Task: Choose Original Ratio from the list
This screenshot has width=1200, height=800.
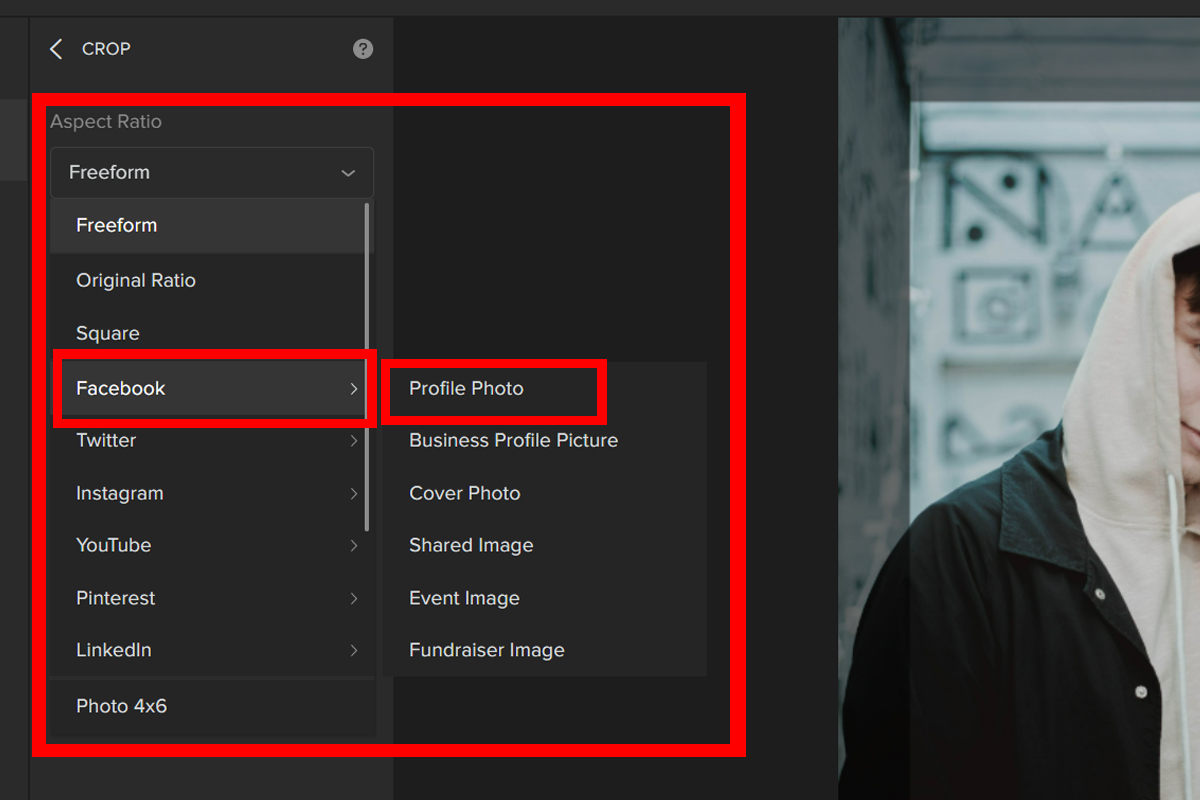Action: point(136,281)
